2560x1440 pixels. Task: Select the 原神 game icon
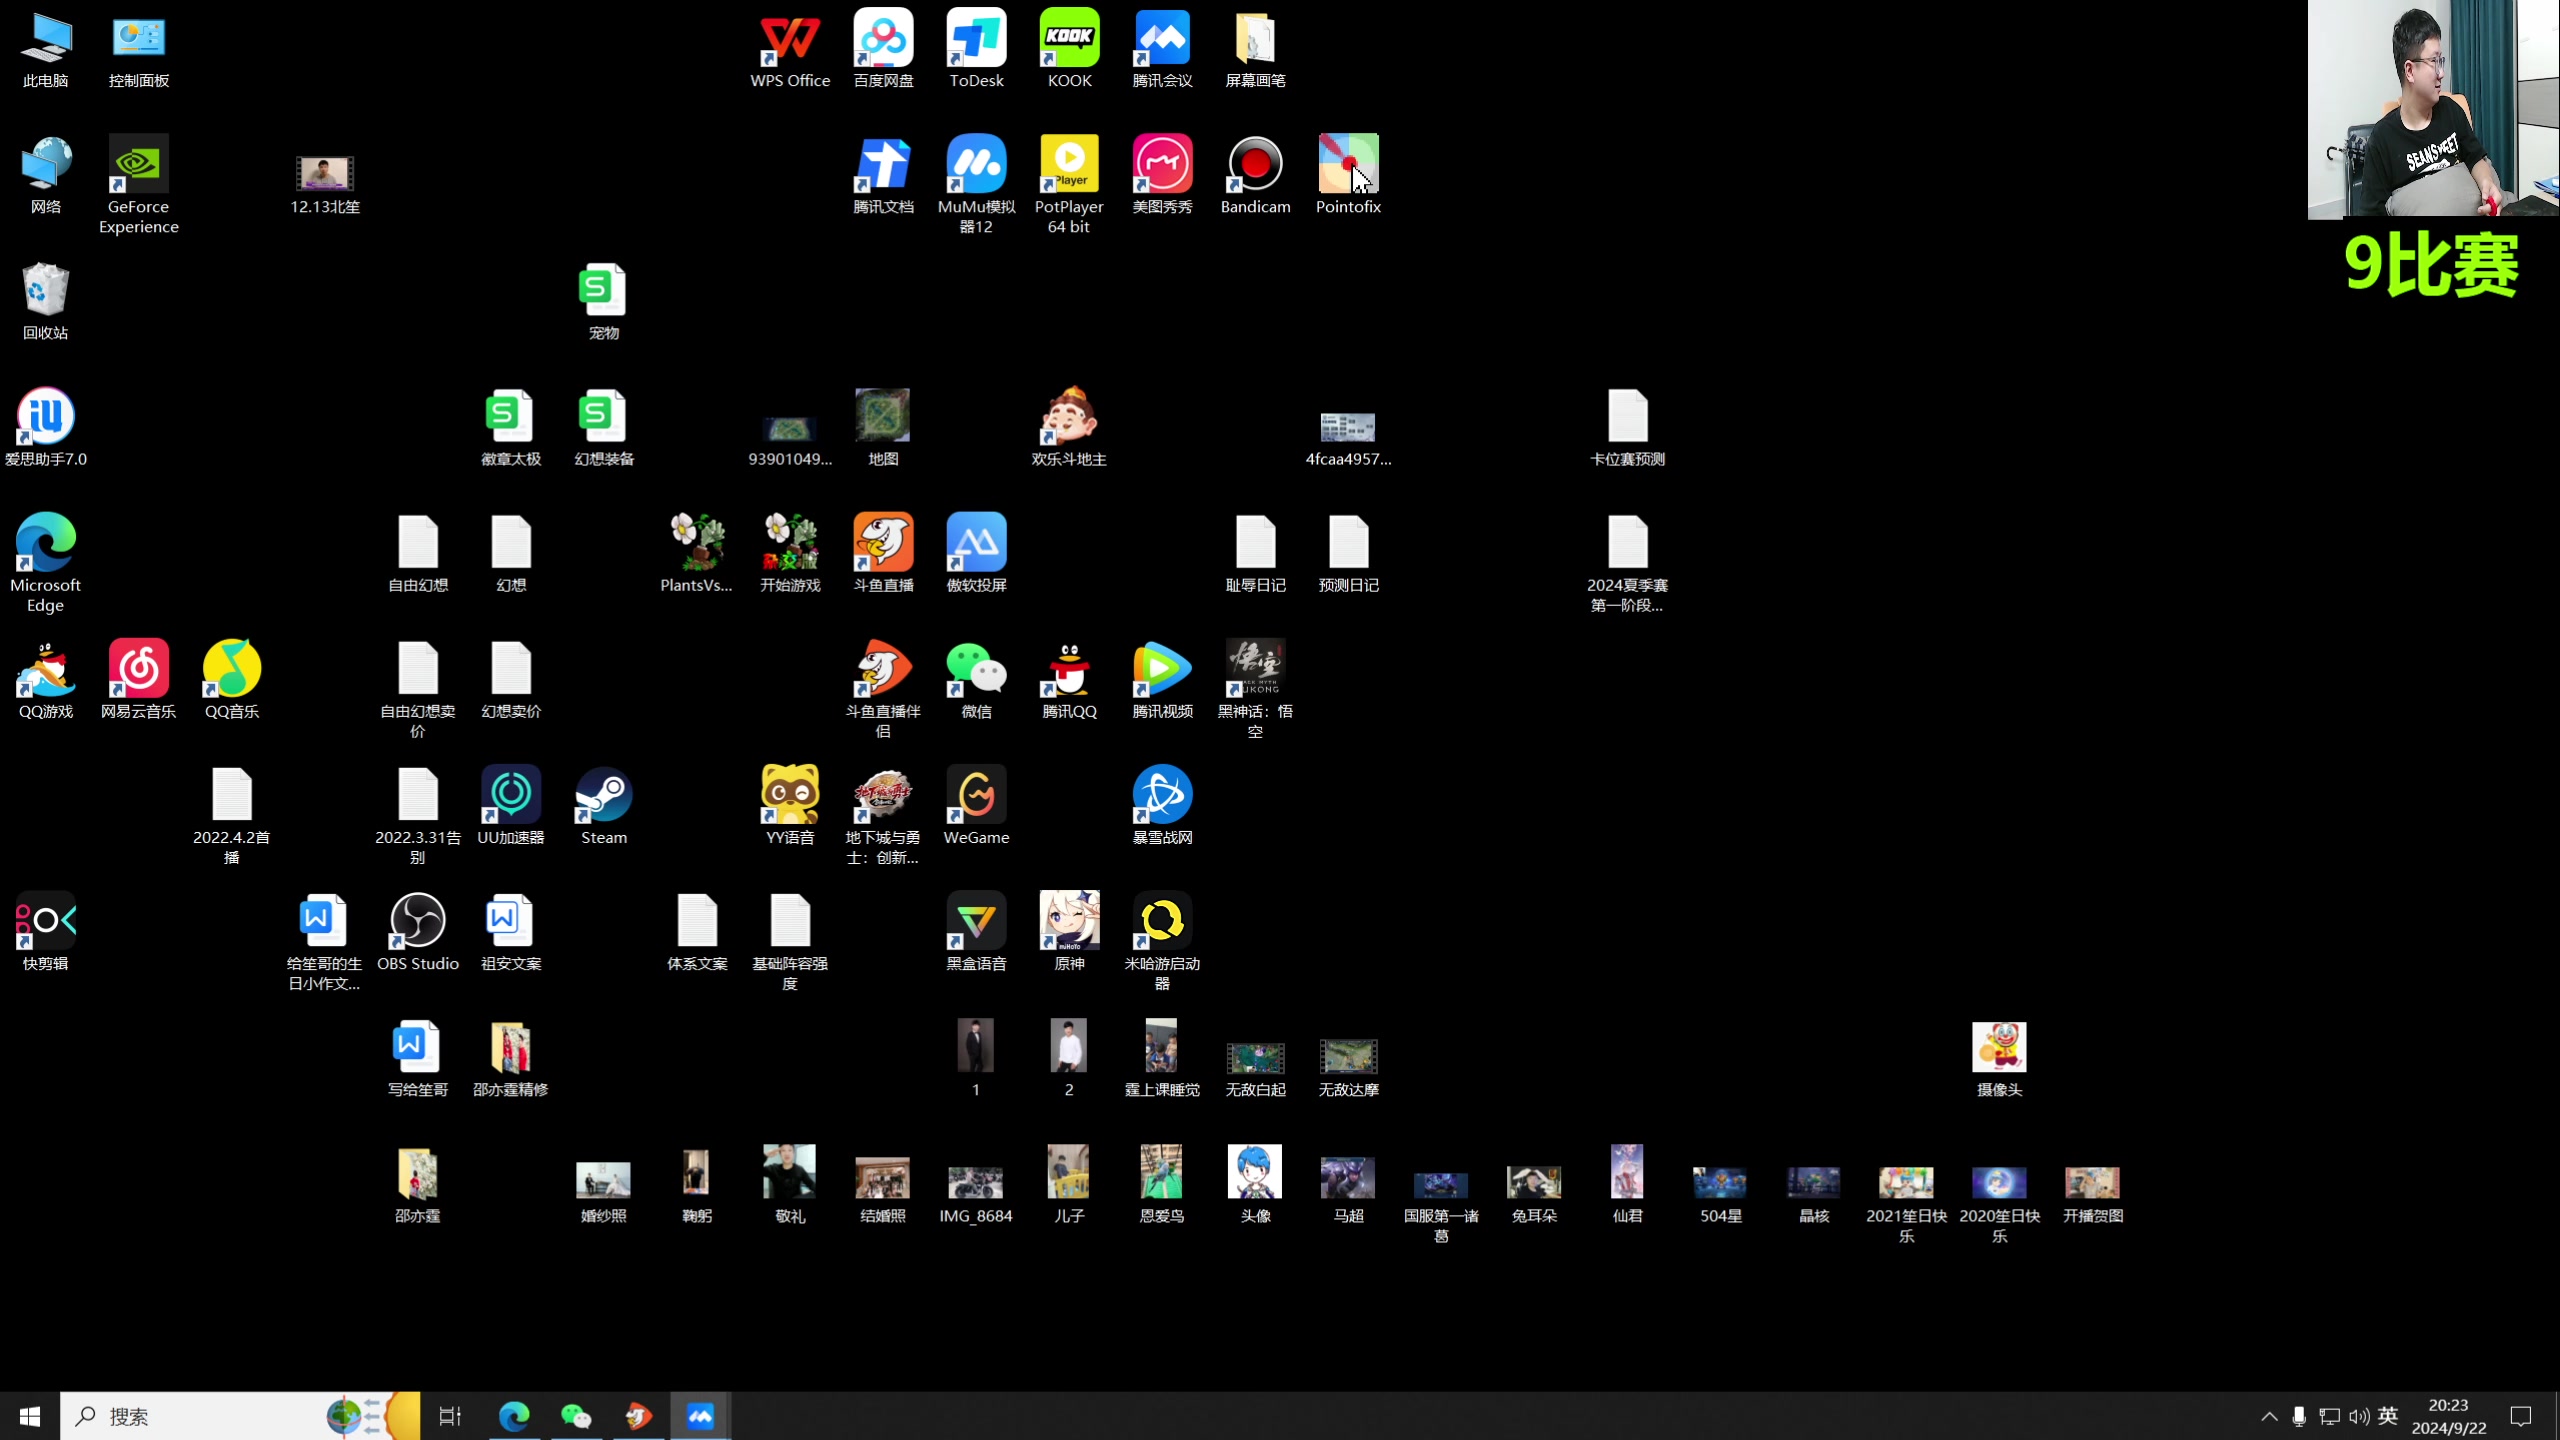(x=1069, y=932)
